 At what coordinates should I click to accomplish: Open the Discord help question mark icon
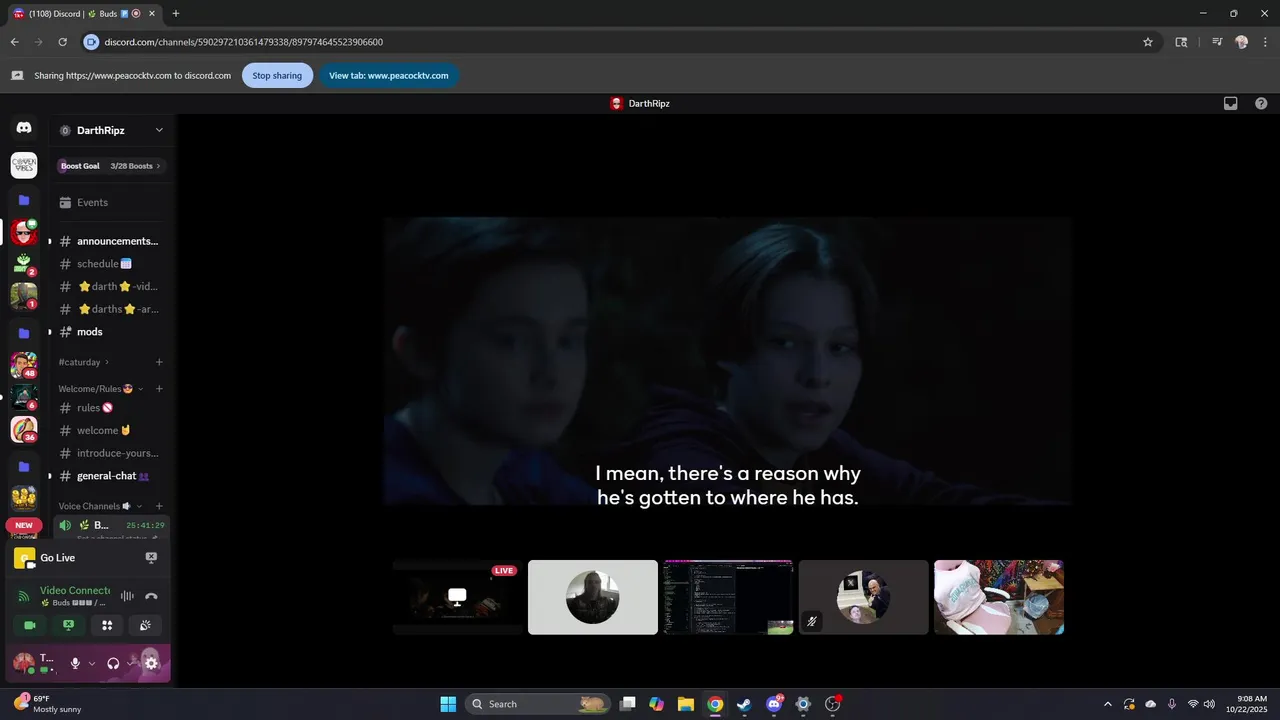click(x=1261, y=103)
